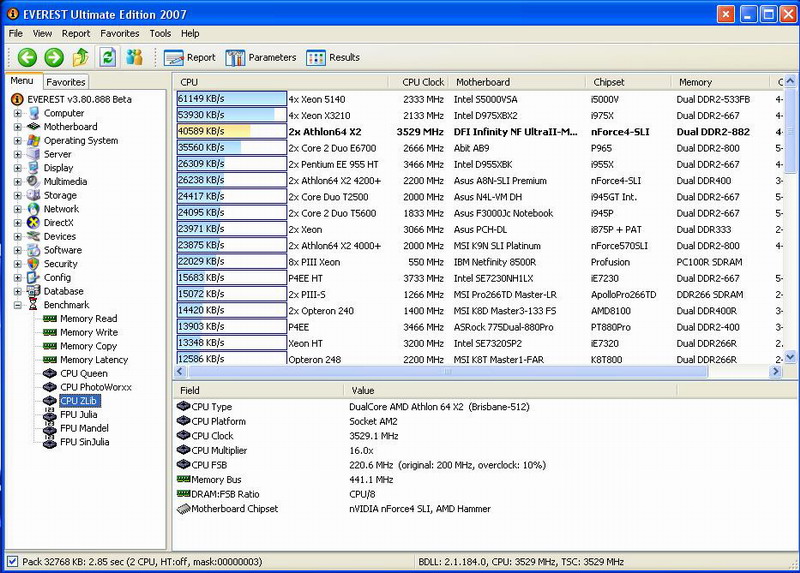Select the Motherboard tree icon
This screenshot has width=800, height=573.
tap(34, 127)
